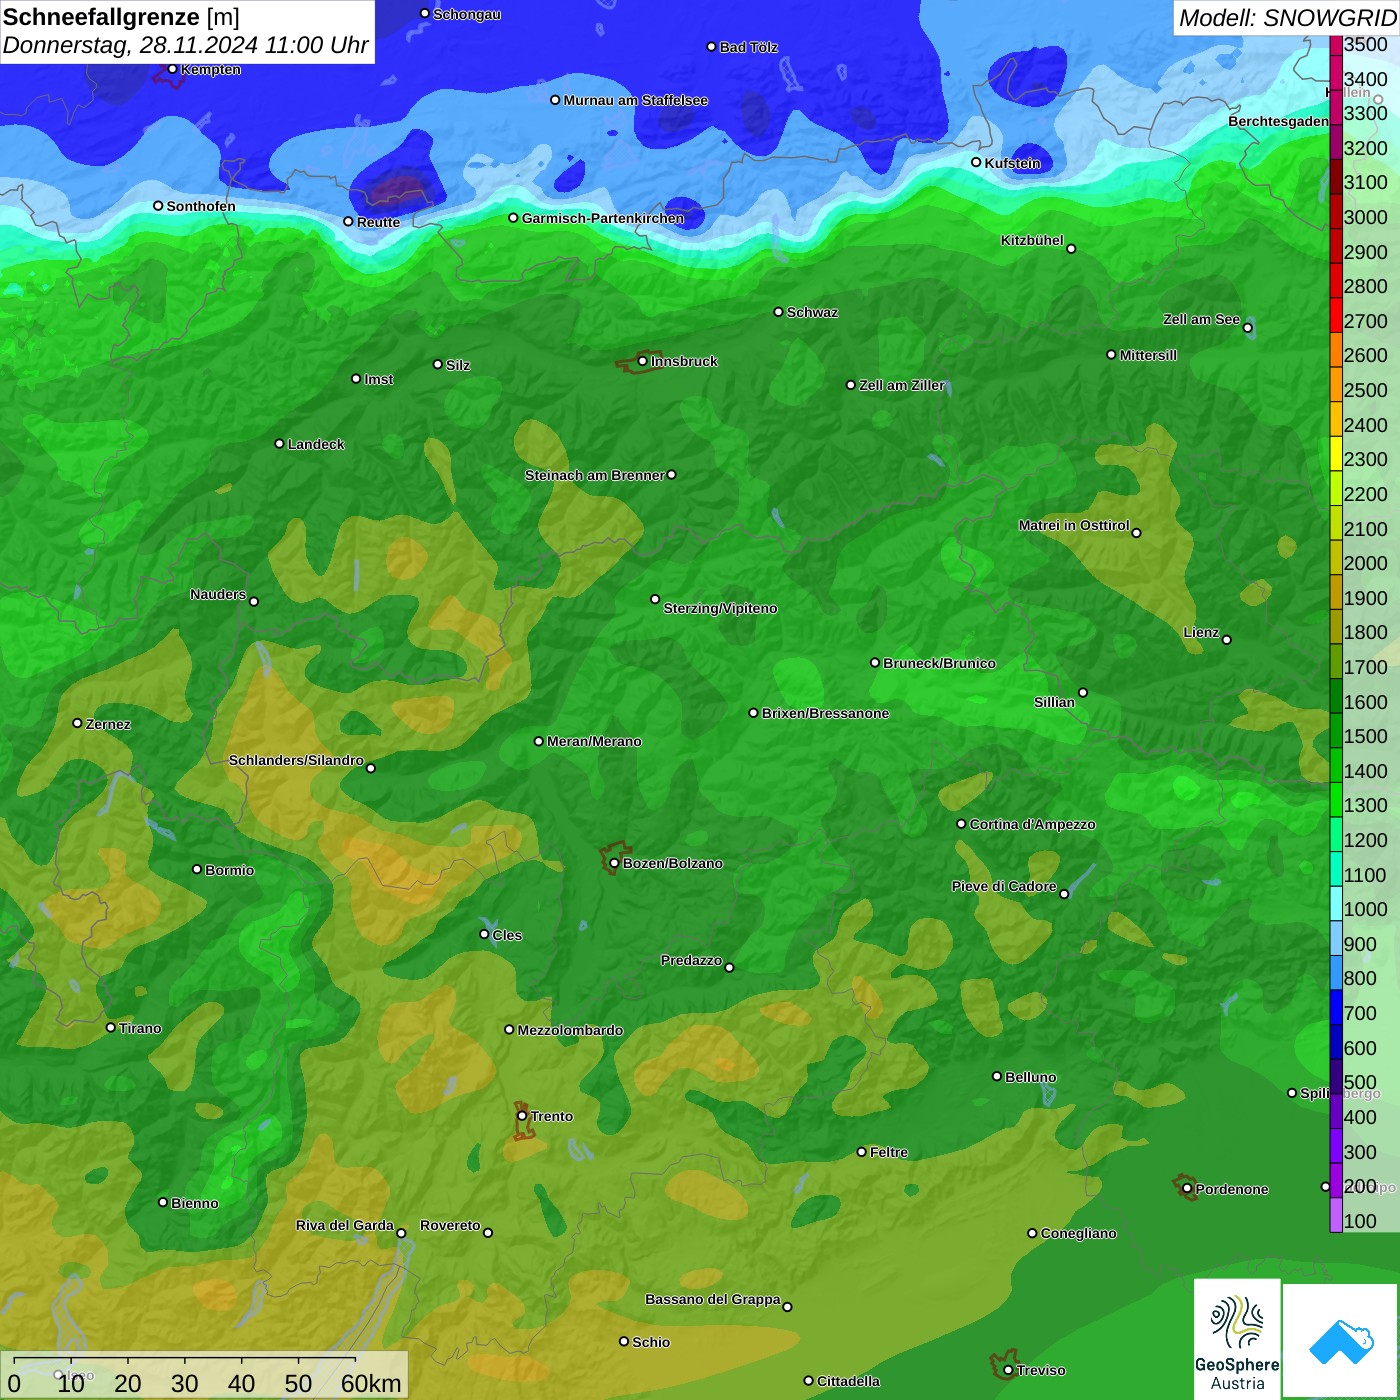Click the Berchtesgaden label
The height and width of the screenshot is (1400, 1400).
[1278, 121]
